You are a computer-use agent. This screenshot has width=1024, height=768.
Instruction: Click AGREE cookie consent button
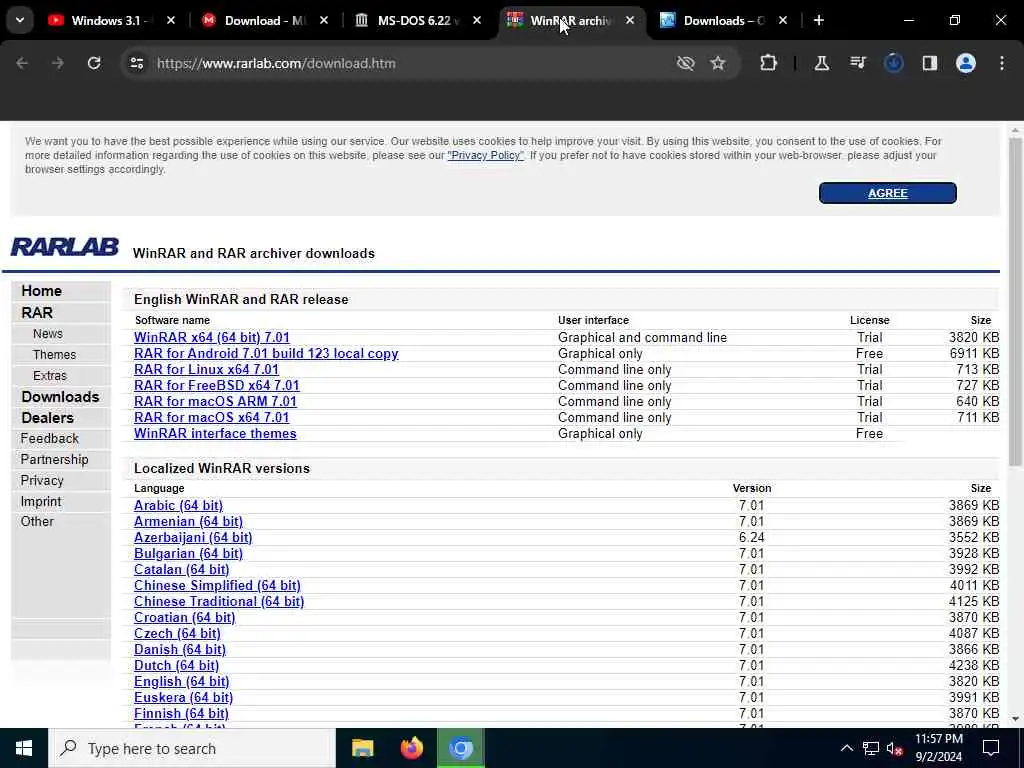tap(888, 193)
